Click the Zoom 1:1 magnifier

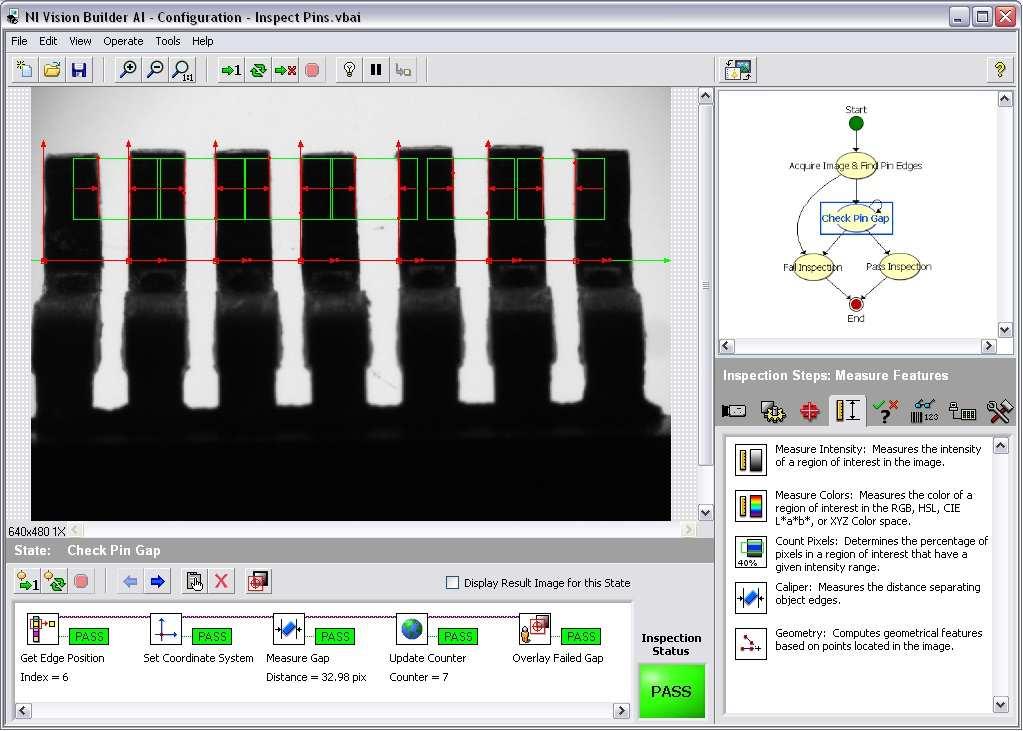tap(182, 70)
